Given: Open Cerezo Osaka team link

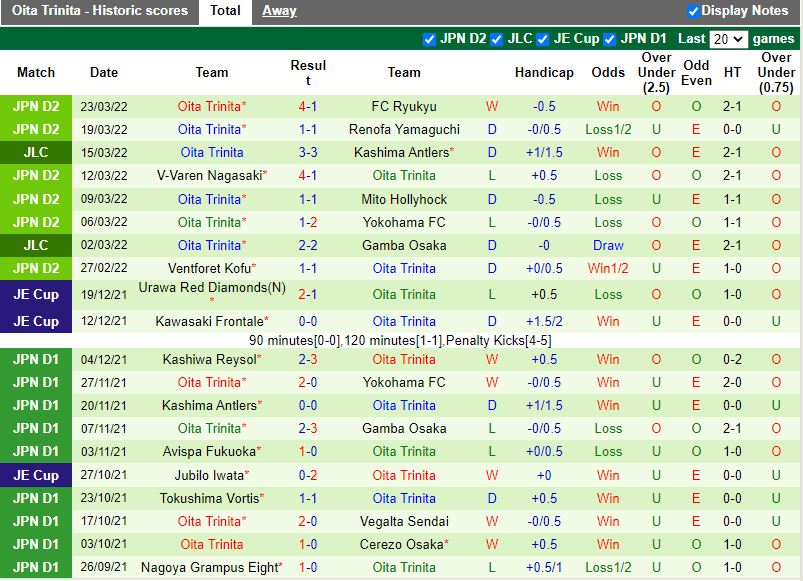Looking at the screenshot, I should click(404, 545).
